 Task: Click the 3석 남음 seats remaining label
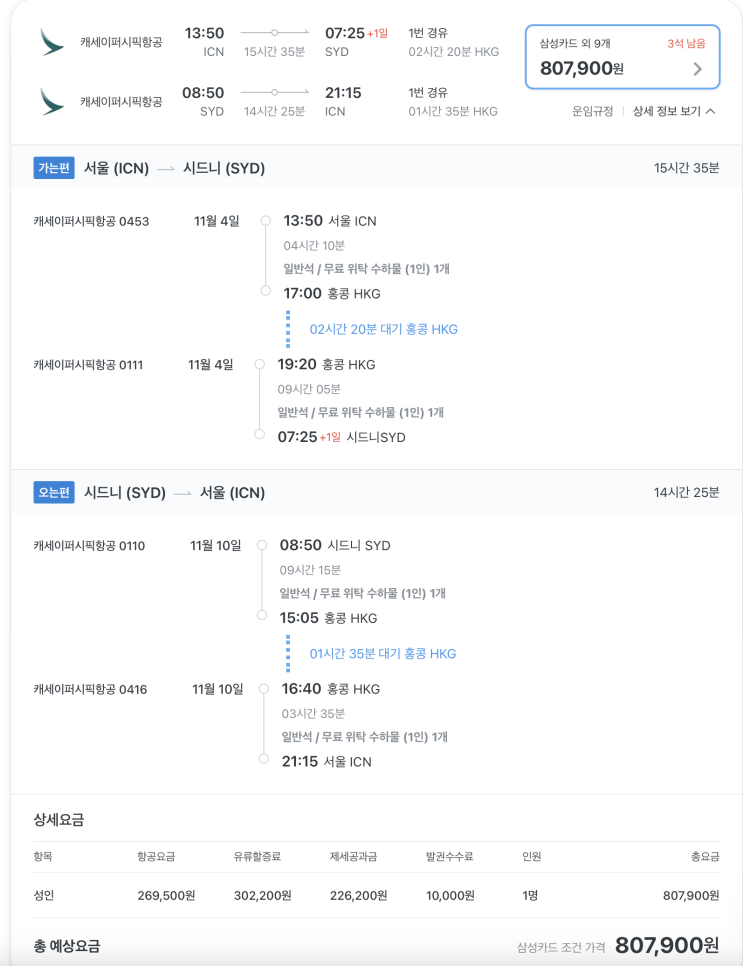[x=686, y=43]
